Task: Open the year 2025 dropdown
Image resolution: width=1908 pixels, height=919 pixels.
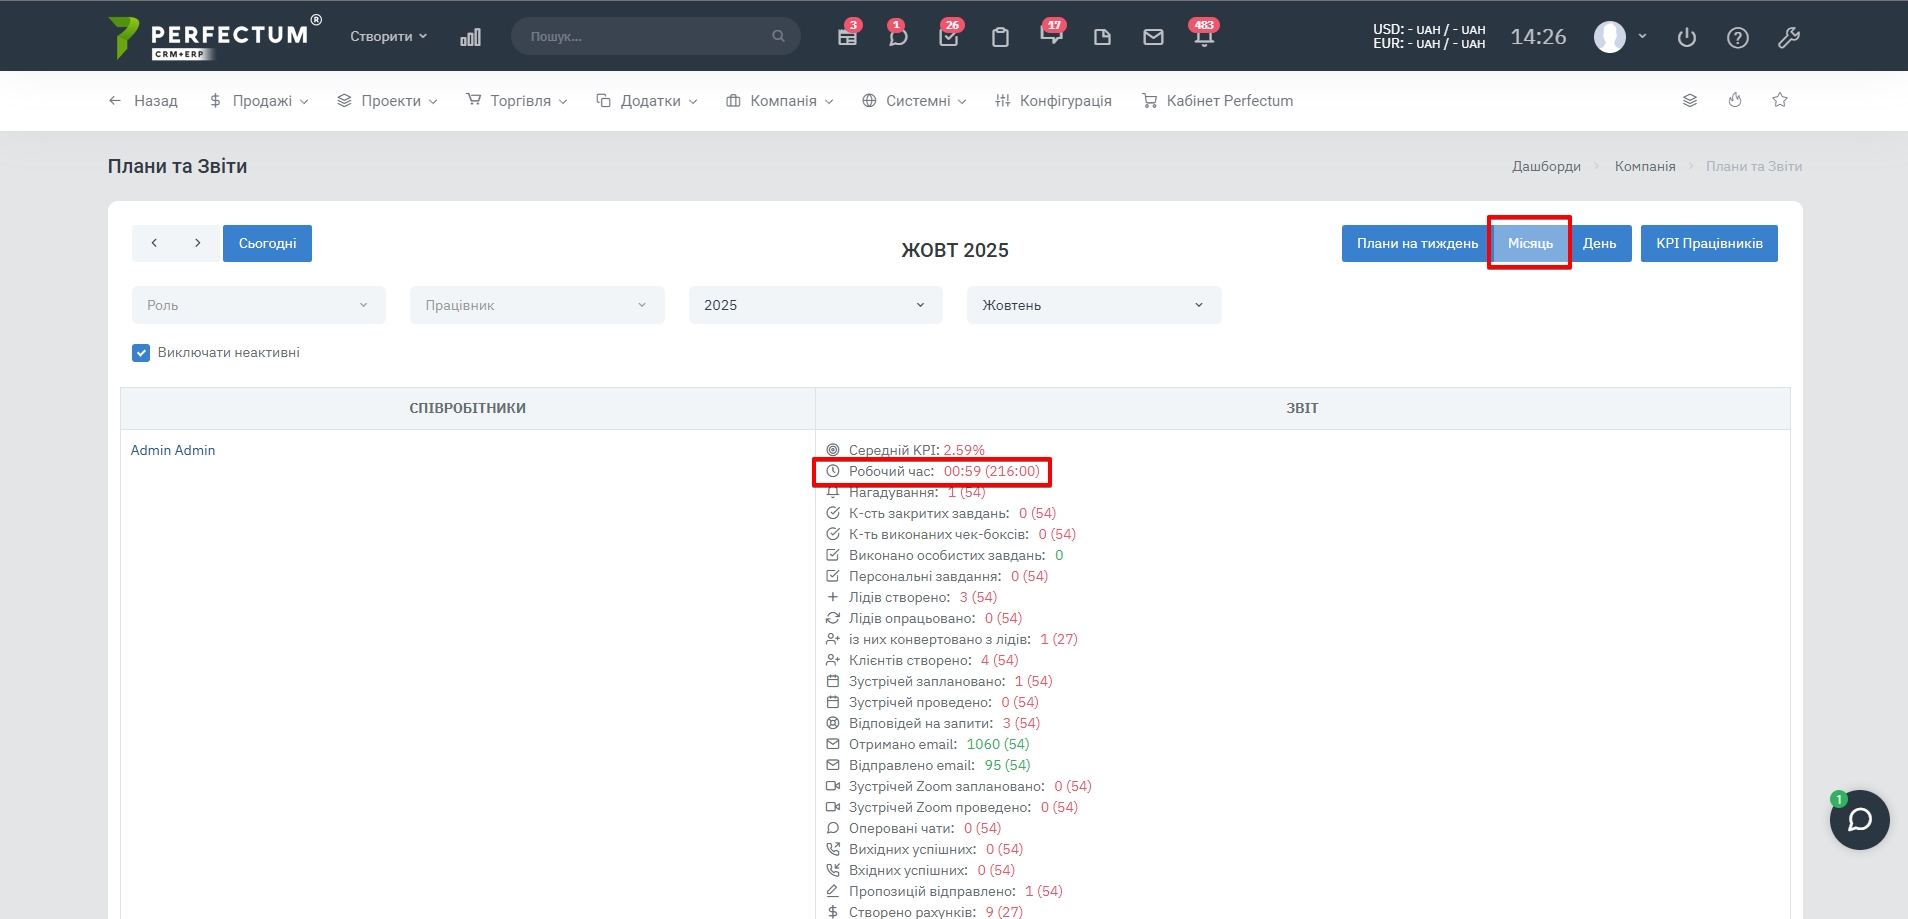Action: click(815, 305)
